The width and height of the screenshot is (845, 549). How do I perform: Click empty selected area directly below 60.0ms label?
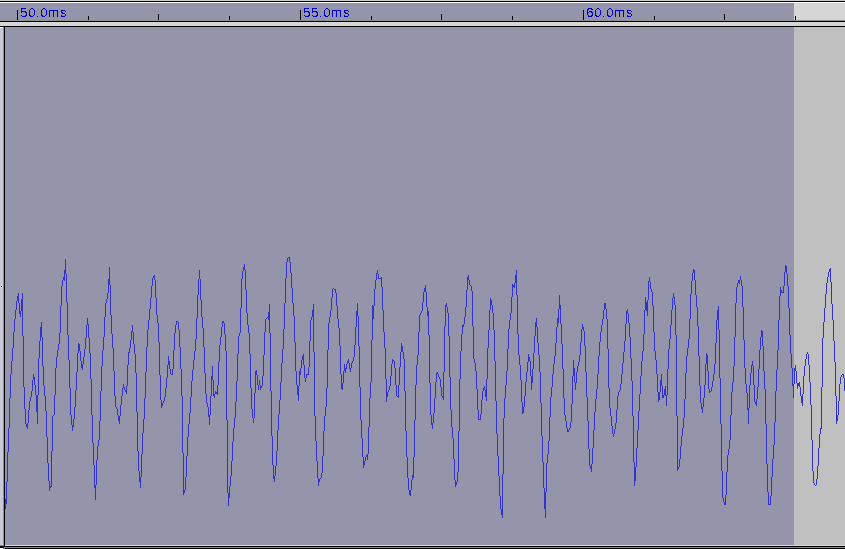(x=609, y=120)
